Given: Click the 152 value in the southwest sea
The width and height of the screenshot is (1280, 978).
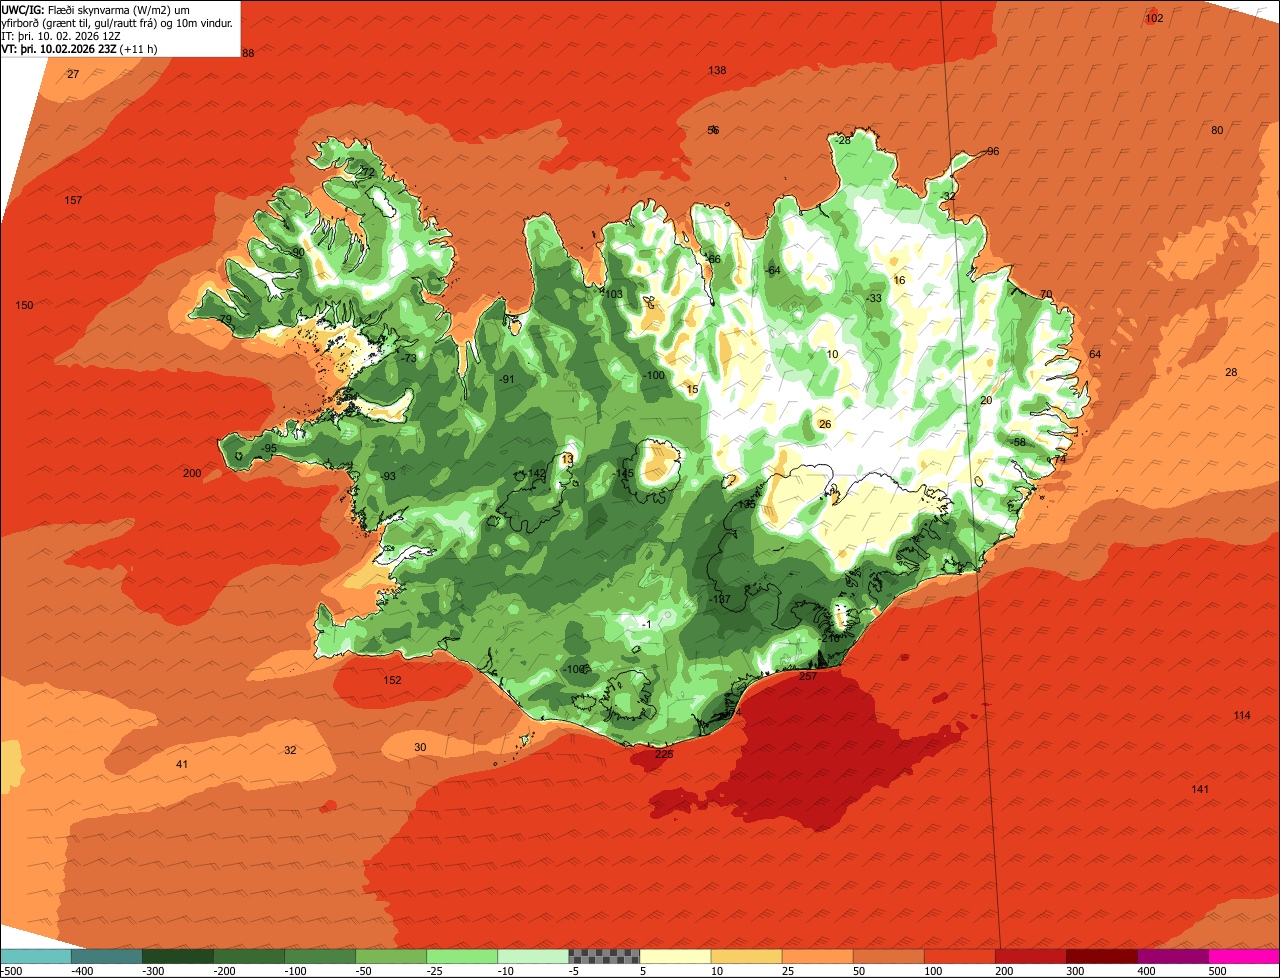Looking at the screenshot, I should pyautogui.click(x=392, y=680).
